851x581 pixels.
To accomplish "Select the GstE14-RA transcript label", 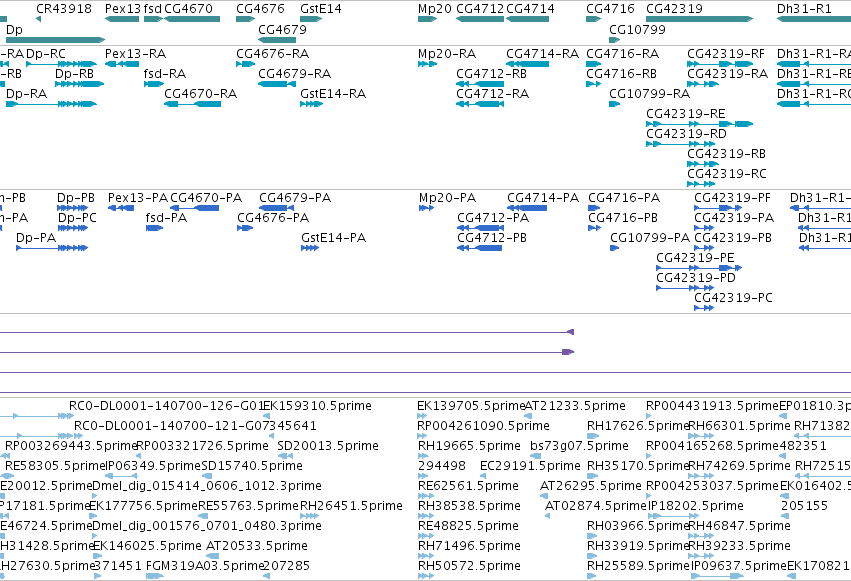I will 333,94.
